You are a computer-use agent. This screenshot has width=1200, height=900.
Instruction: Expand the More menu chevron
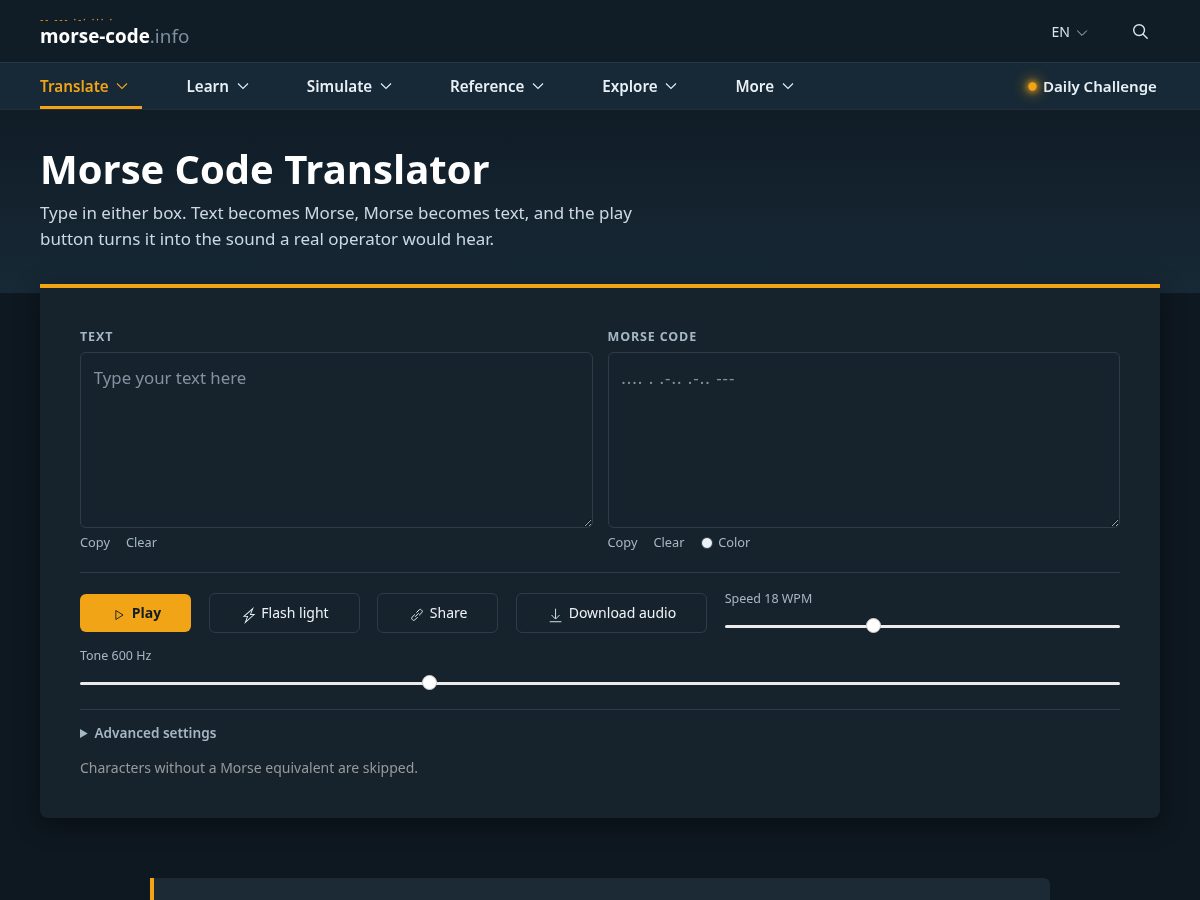tap(788, 86)
